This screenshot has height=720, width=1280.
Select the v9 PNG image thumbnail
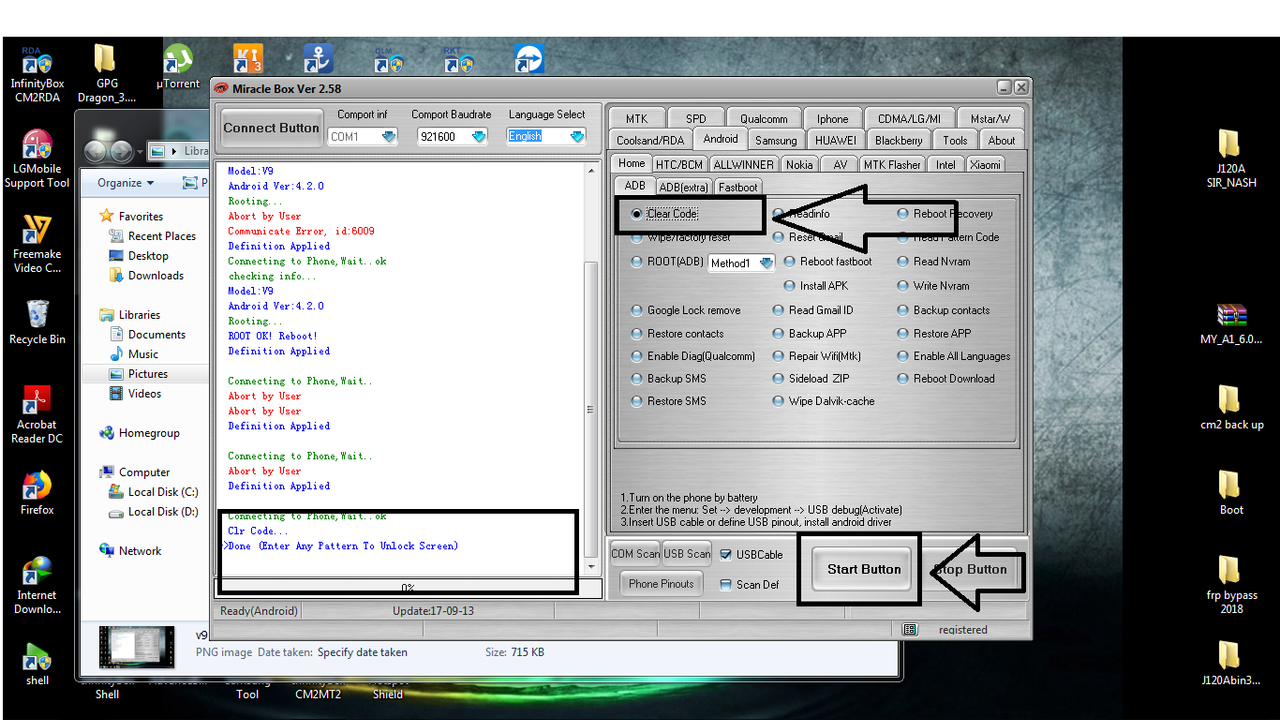137,647
